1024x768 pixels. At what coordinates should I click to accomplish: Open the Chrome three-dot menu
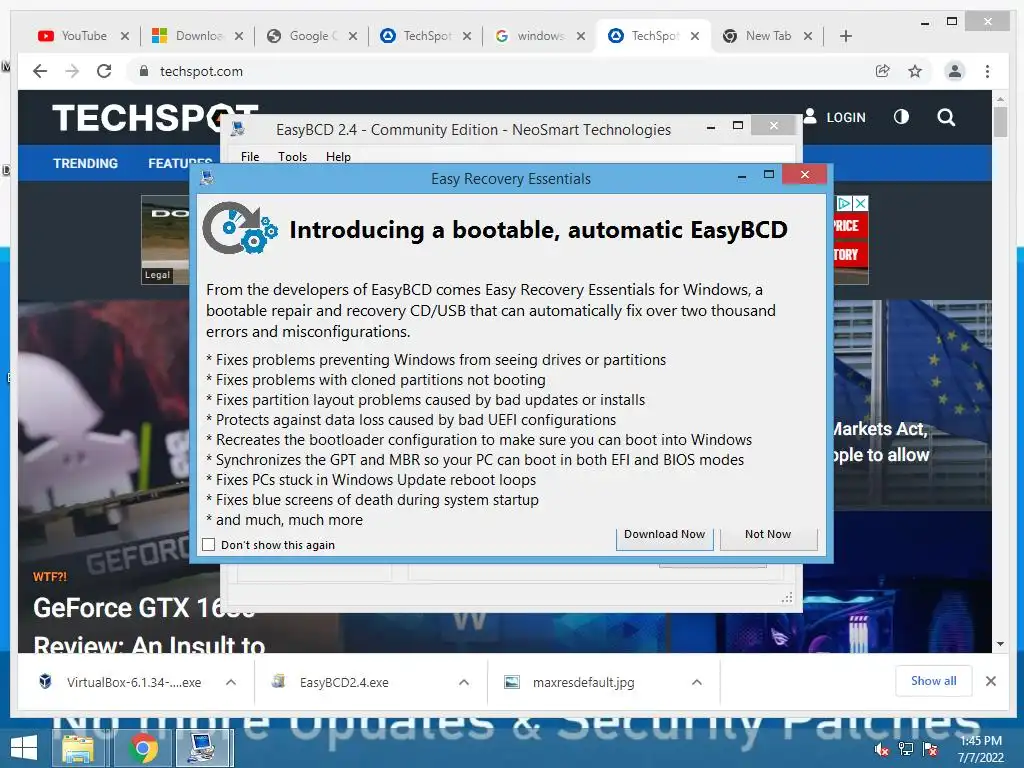987,71
